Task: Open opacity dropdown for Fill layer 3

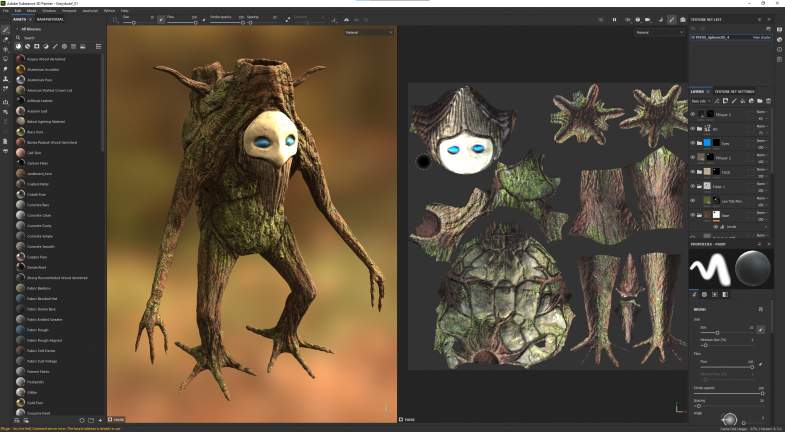Action: [762, 119]
